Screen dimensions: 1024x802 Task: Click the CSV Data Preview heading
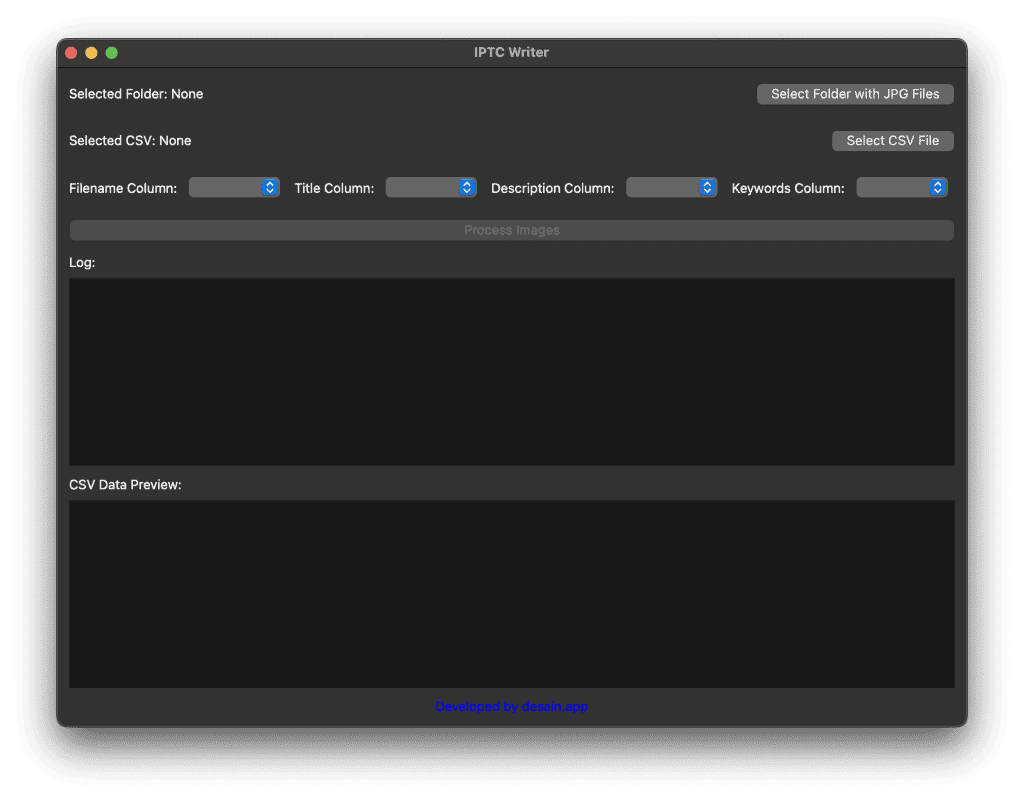[x=125, y=485]
